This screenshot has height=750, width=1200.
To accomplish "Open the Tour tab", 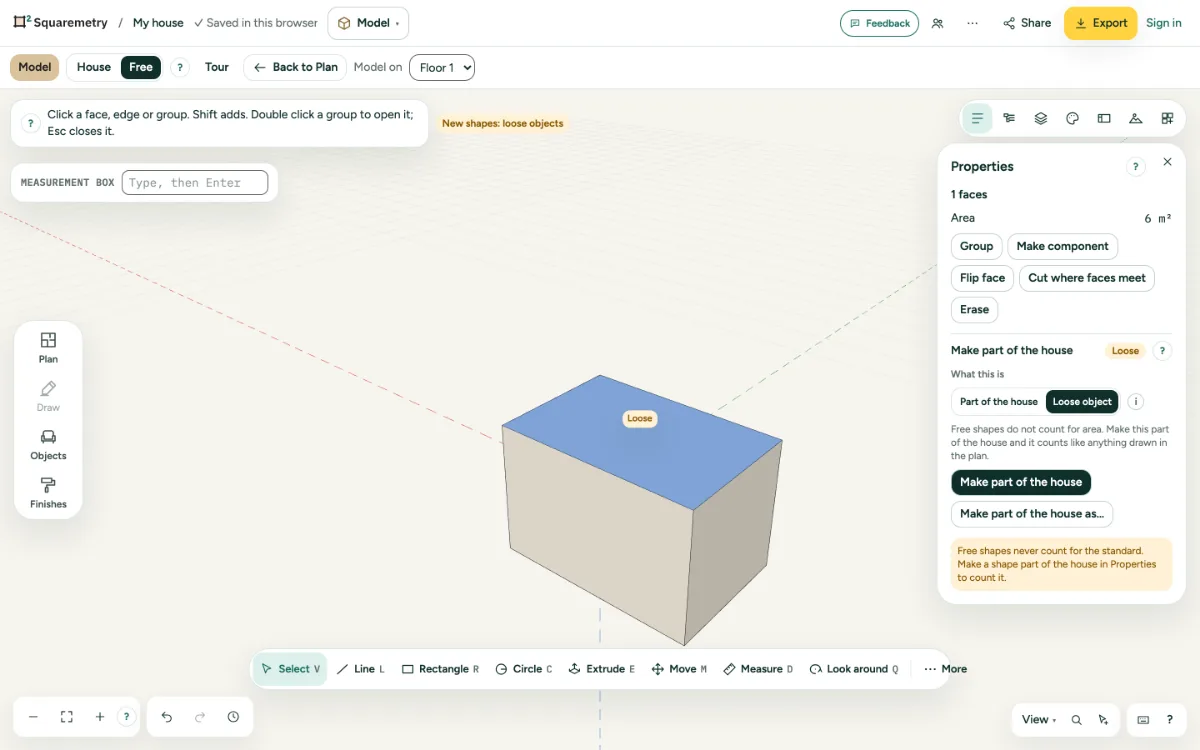I will (x=217, y=67).
